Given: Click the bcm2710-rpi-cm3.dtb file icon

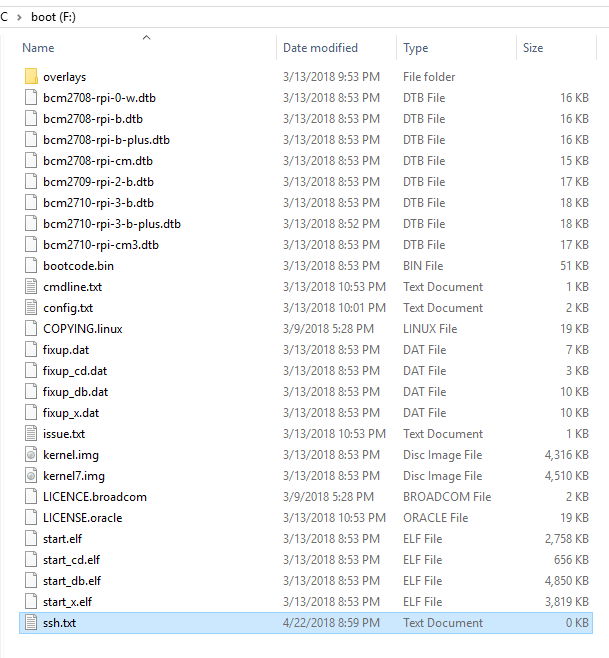Looking at the screenshot, I should pyautogui.click(x=31, y=244).
